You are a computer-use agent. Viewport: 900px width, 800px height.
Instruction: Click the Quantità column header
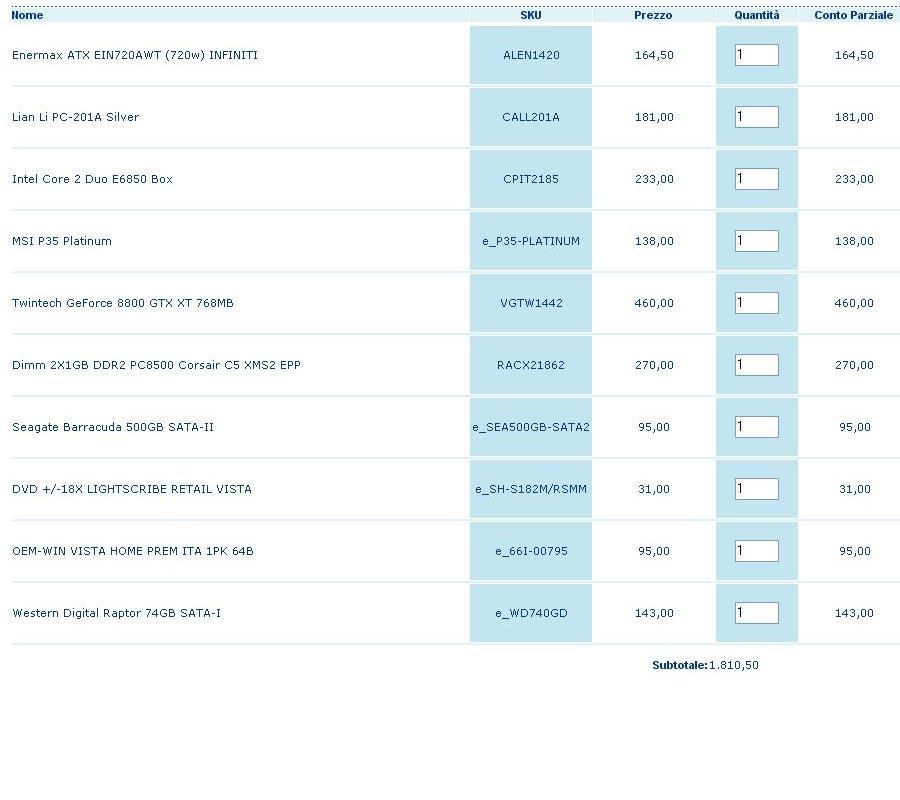tap(757, 15)
